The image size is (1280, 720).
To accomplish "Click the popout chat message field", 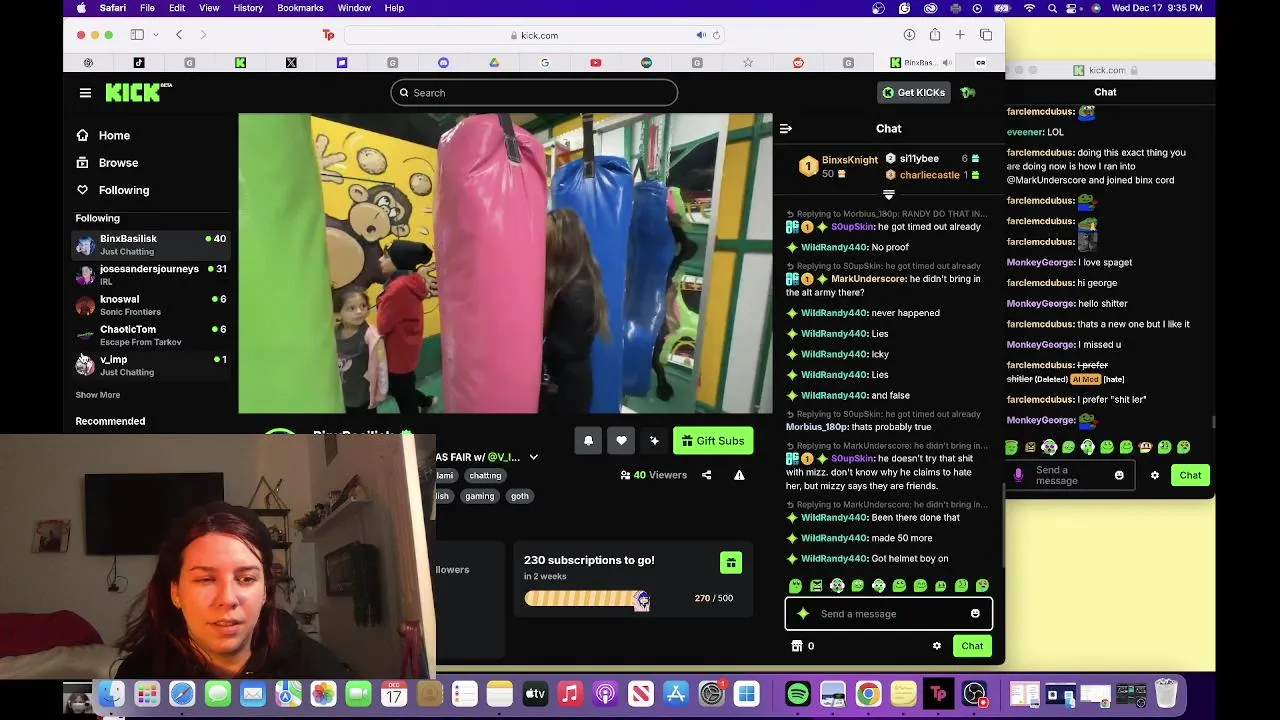I will pos(1069,475).
